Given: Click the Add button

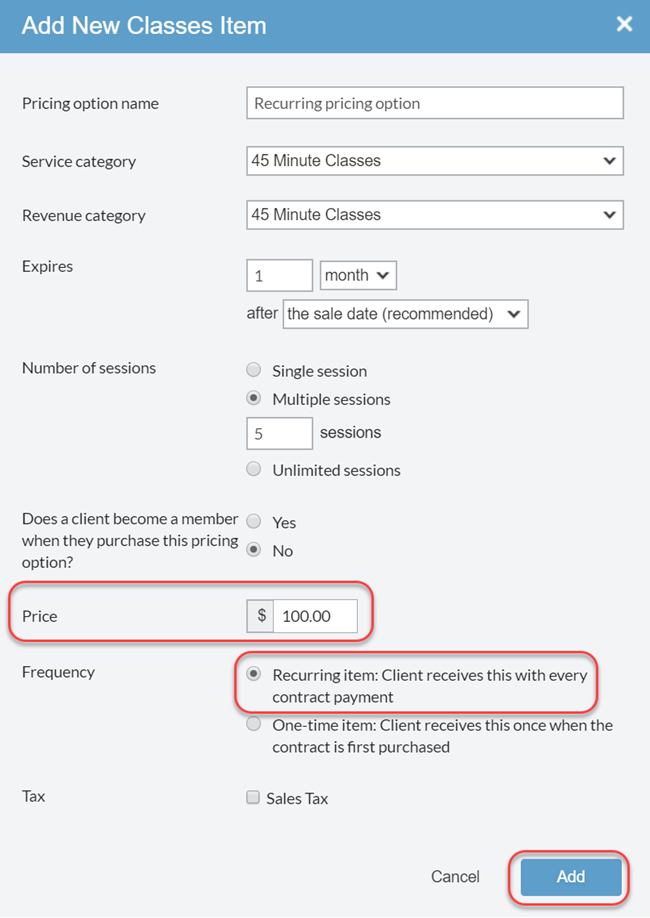Looking at the screenshot, I should click(569, 876).
